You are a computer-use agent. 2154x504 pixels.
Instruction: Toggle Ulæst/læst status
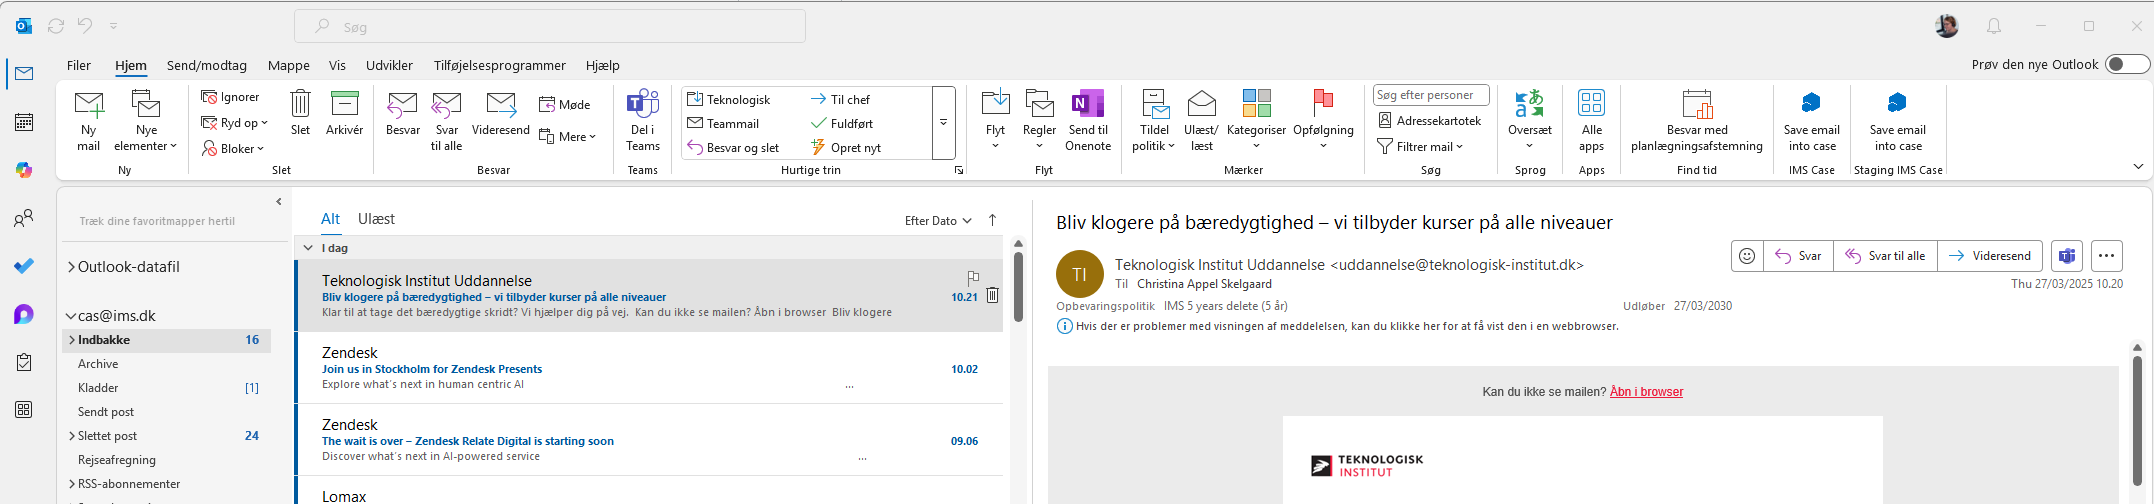click(x=1201, y=121)
